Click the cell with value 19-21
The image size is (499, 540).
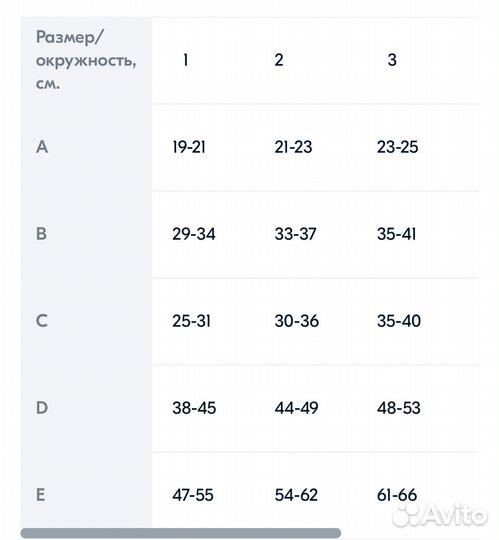189,147
